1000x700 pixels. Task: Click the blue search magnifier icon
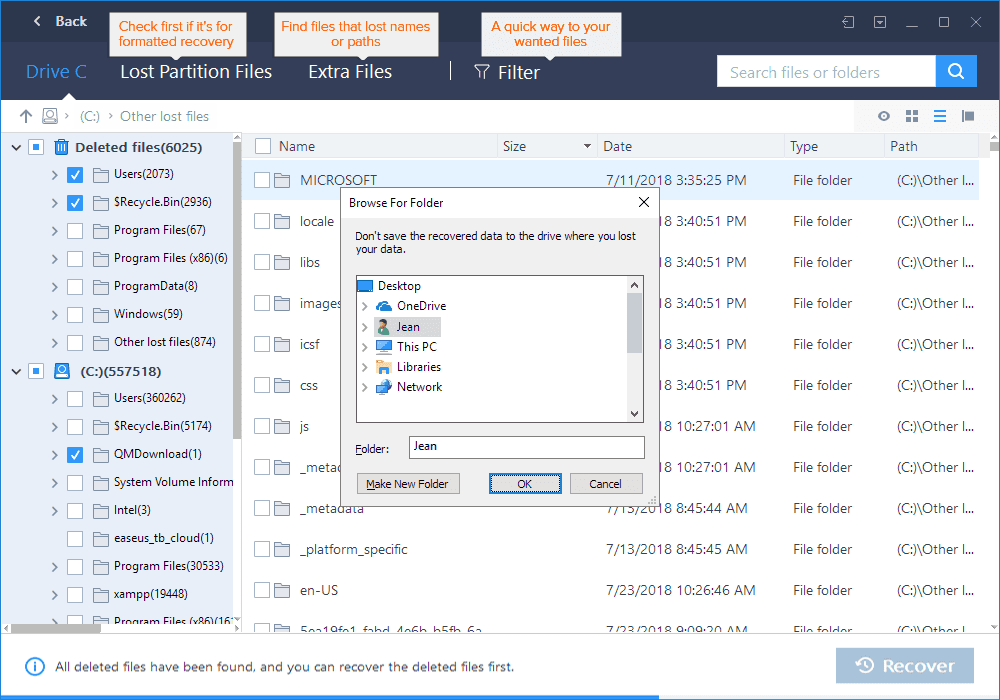pos(956,71)
